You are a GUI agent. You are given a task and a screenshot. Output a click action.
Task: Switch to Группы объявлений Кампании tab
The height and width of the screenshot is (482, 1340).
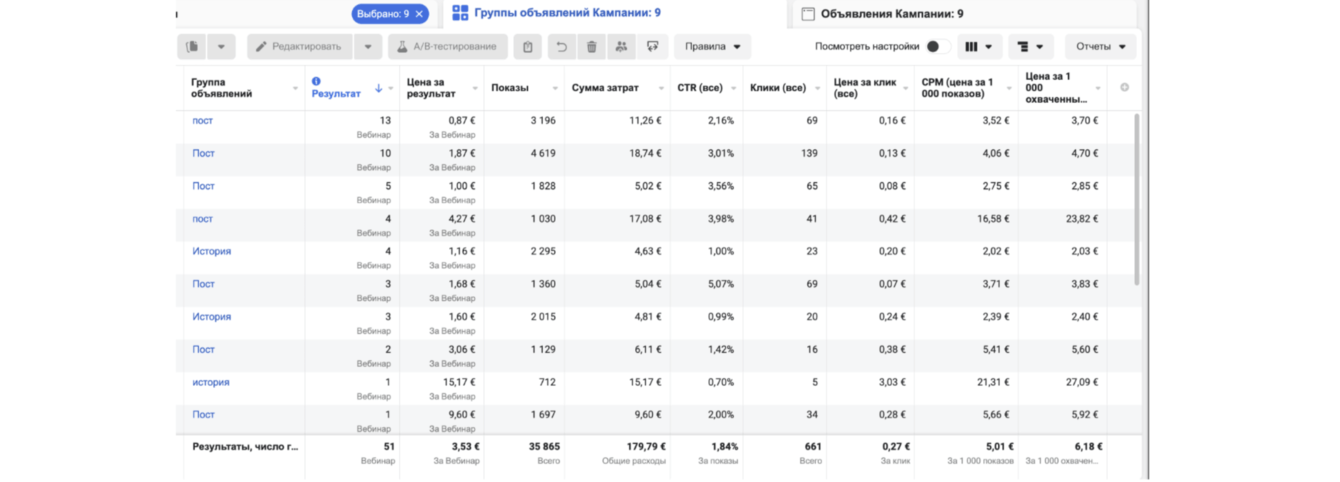[556, 13]
